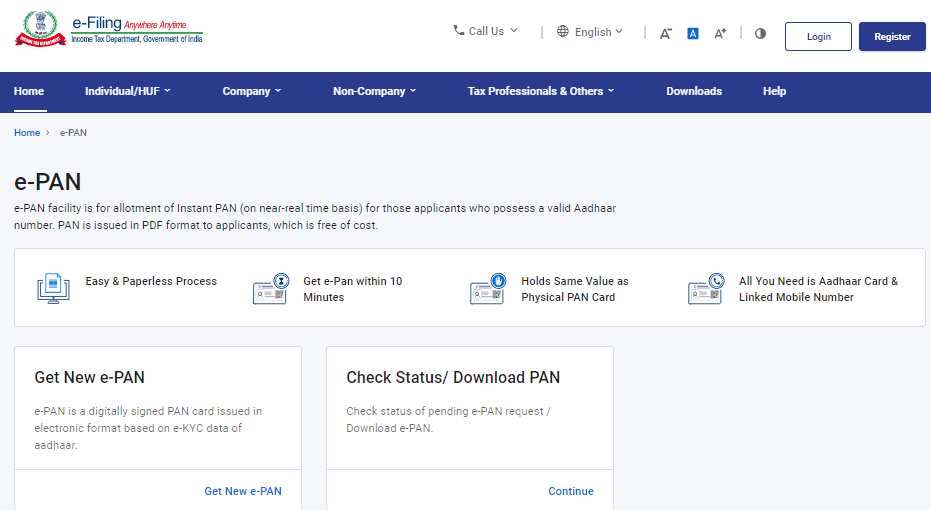Click the Easy & Paperless Process icon

pyautogui.click(x=53, y=289)
